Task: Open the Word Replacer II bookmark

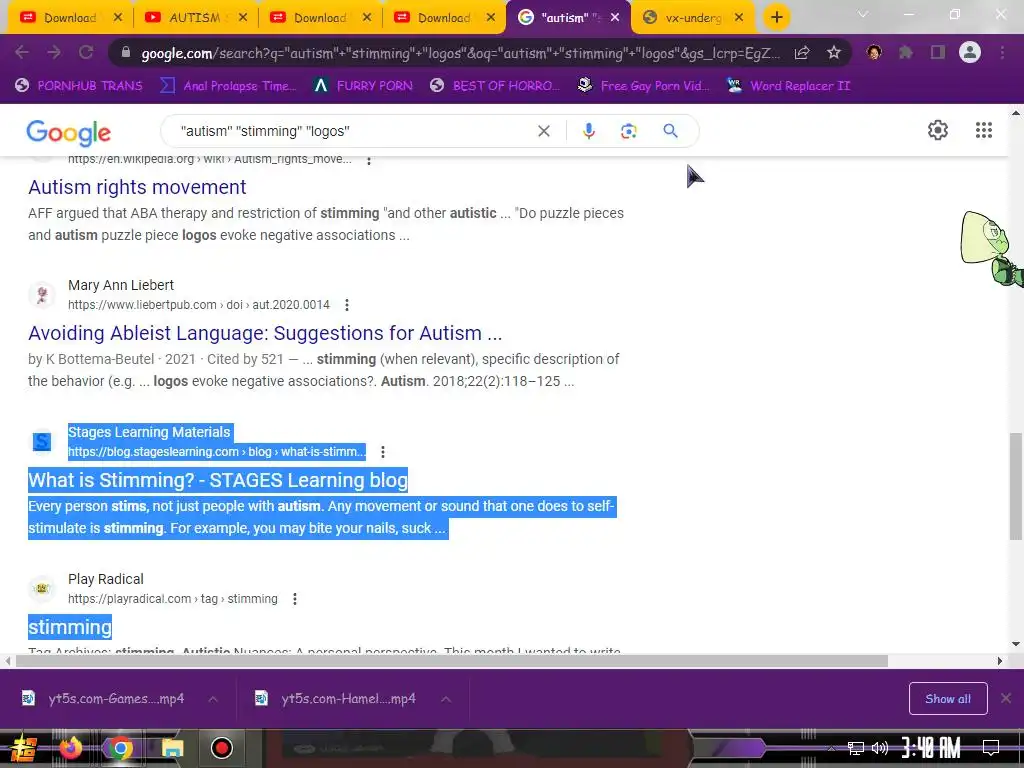Action: [788, 86]
